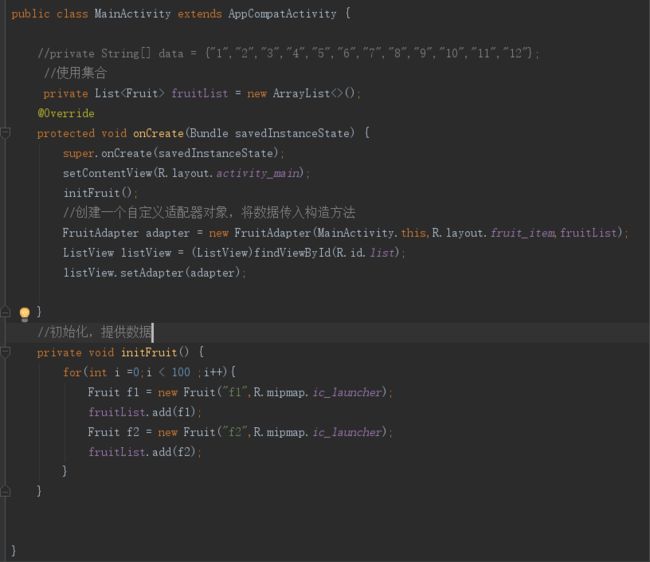Click the activity_main layout reference
The image size is (650, 562).
click(257, 173)
